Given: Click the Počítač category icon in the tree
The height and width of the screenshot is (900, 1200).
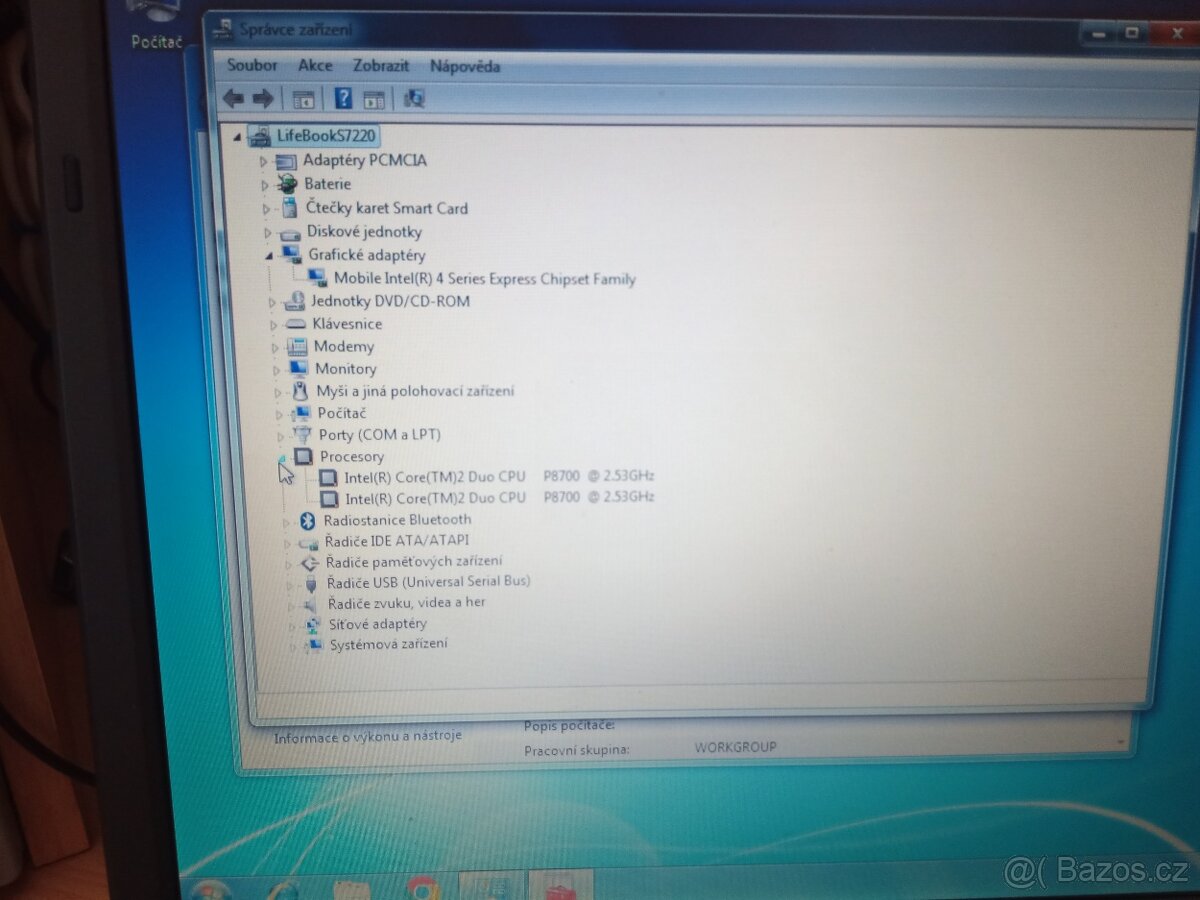Looking at the screenshot, I should 301,413.
